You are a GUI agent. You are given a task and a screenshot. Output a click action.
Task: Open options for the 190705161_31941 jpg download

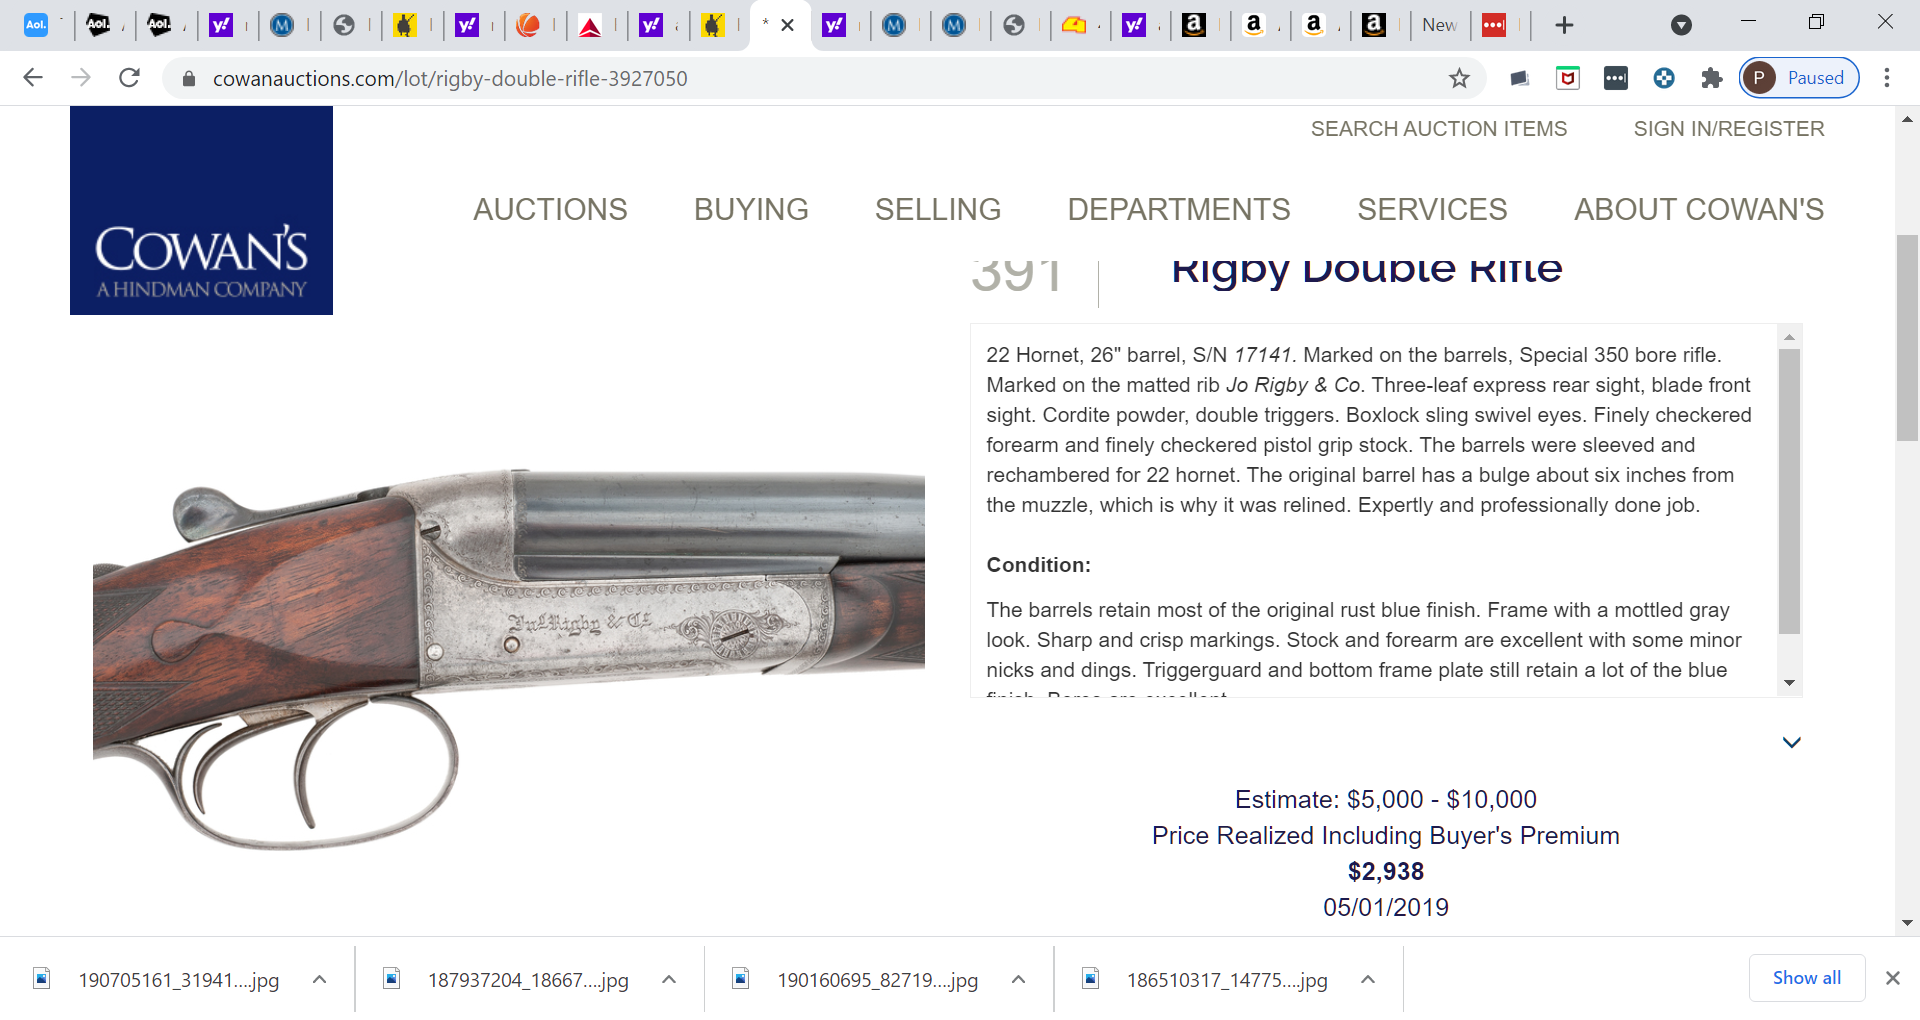click(x=319, y=980)
